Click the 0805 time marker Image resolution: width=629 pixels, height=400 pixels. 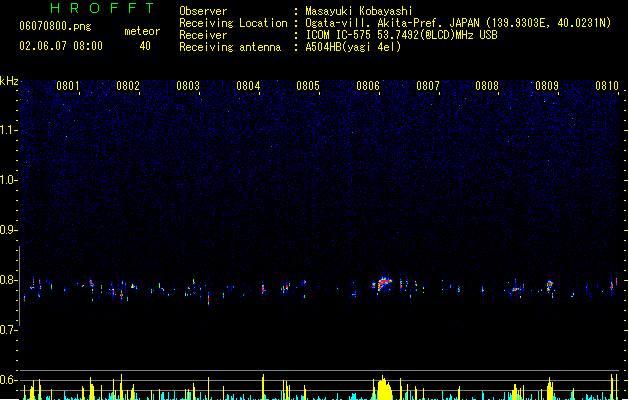308,86
